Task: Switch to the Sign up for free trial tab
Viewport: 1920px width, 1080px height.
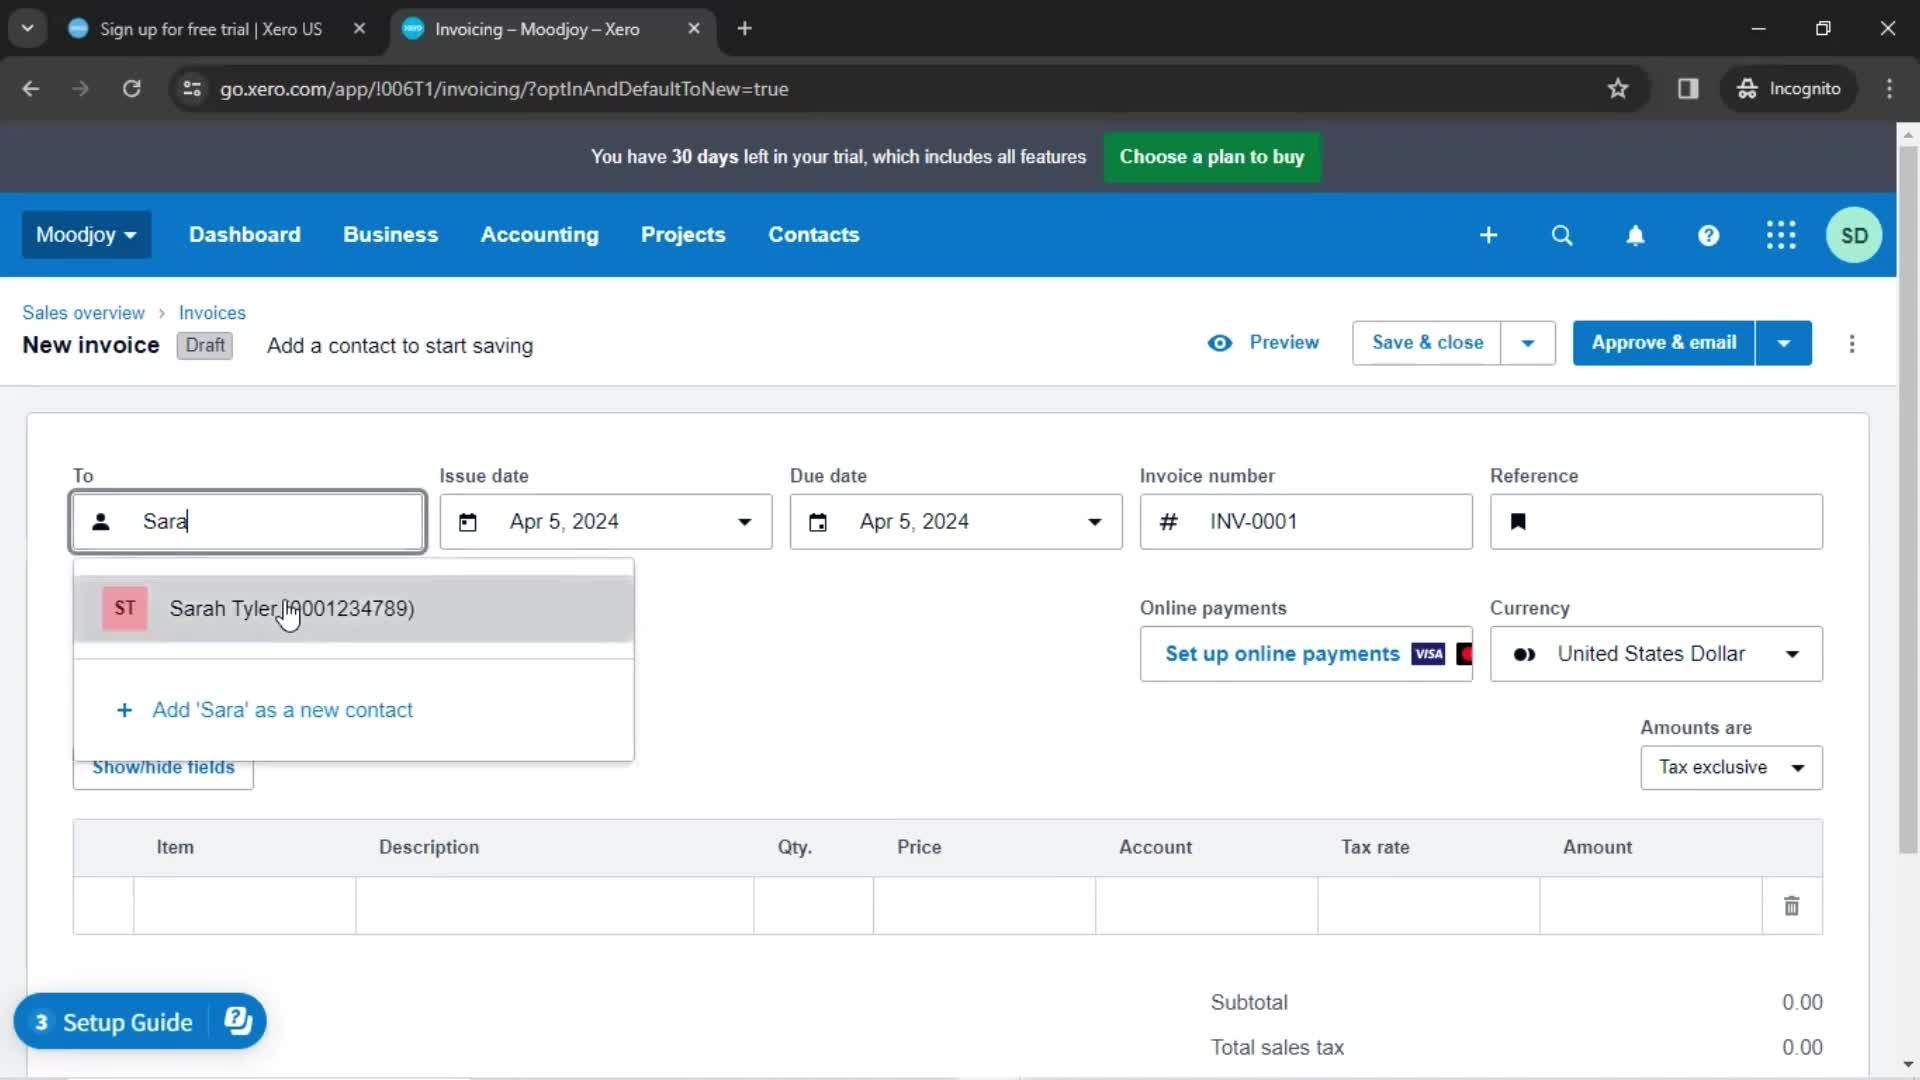Action: pos(210,29)
